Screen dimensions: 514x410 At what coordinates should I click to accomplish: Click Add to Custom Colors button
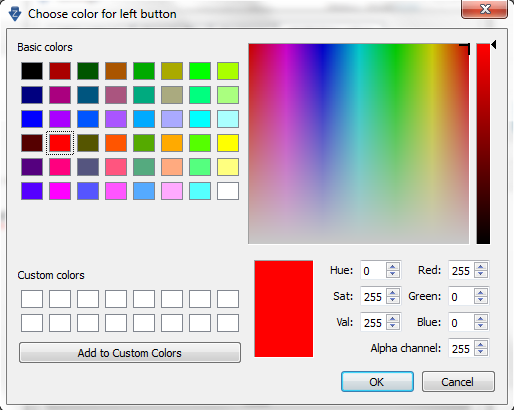coord(130,353)
